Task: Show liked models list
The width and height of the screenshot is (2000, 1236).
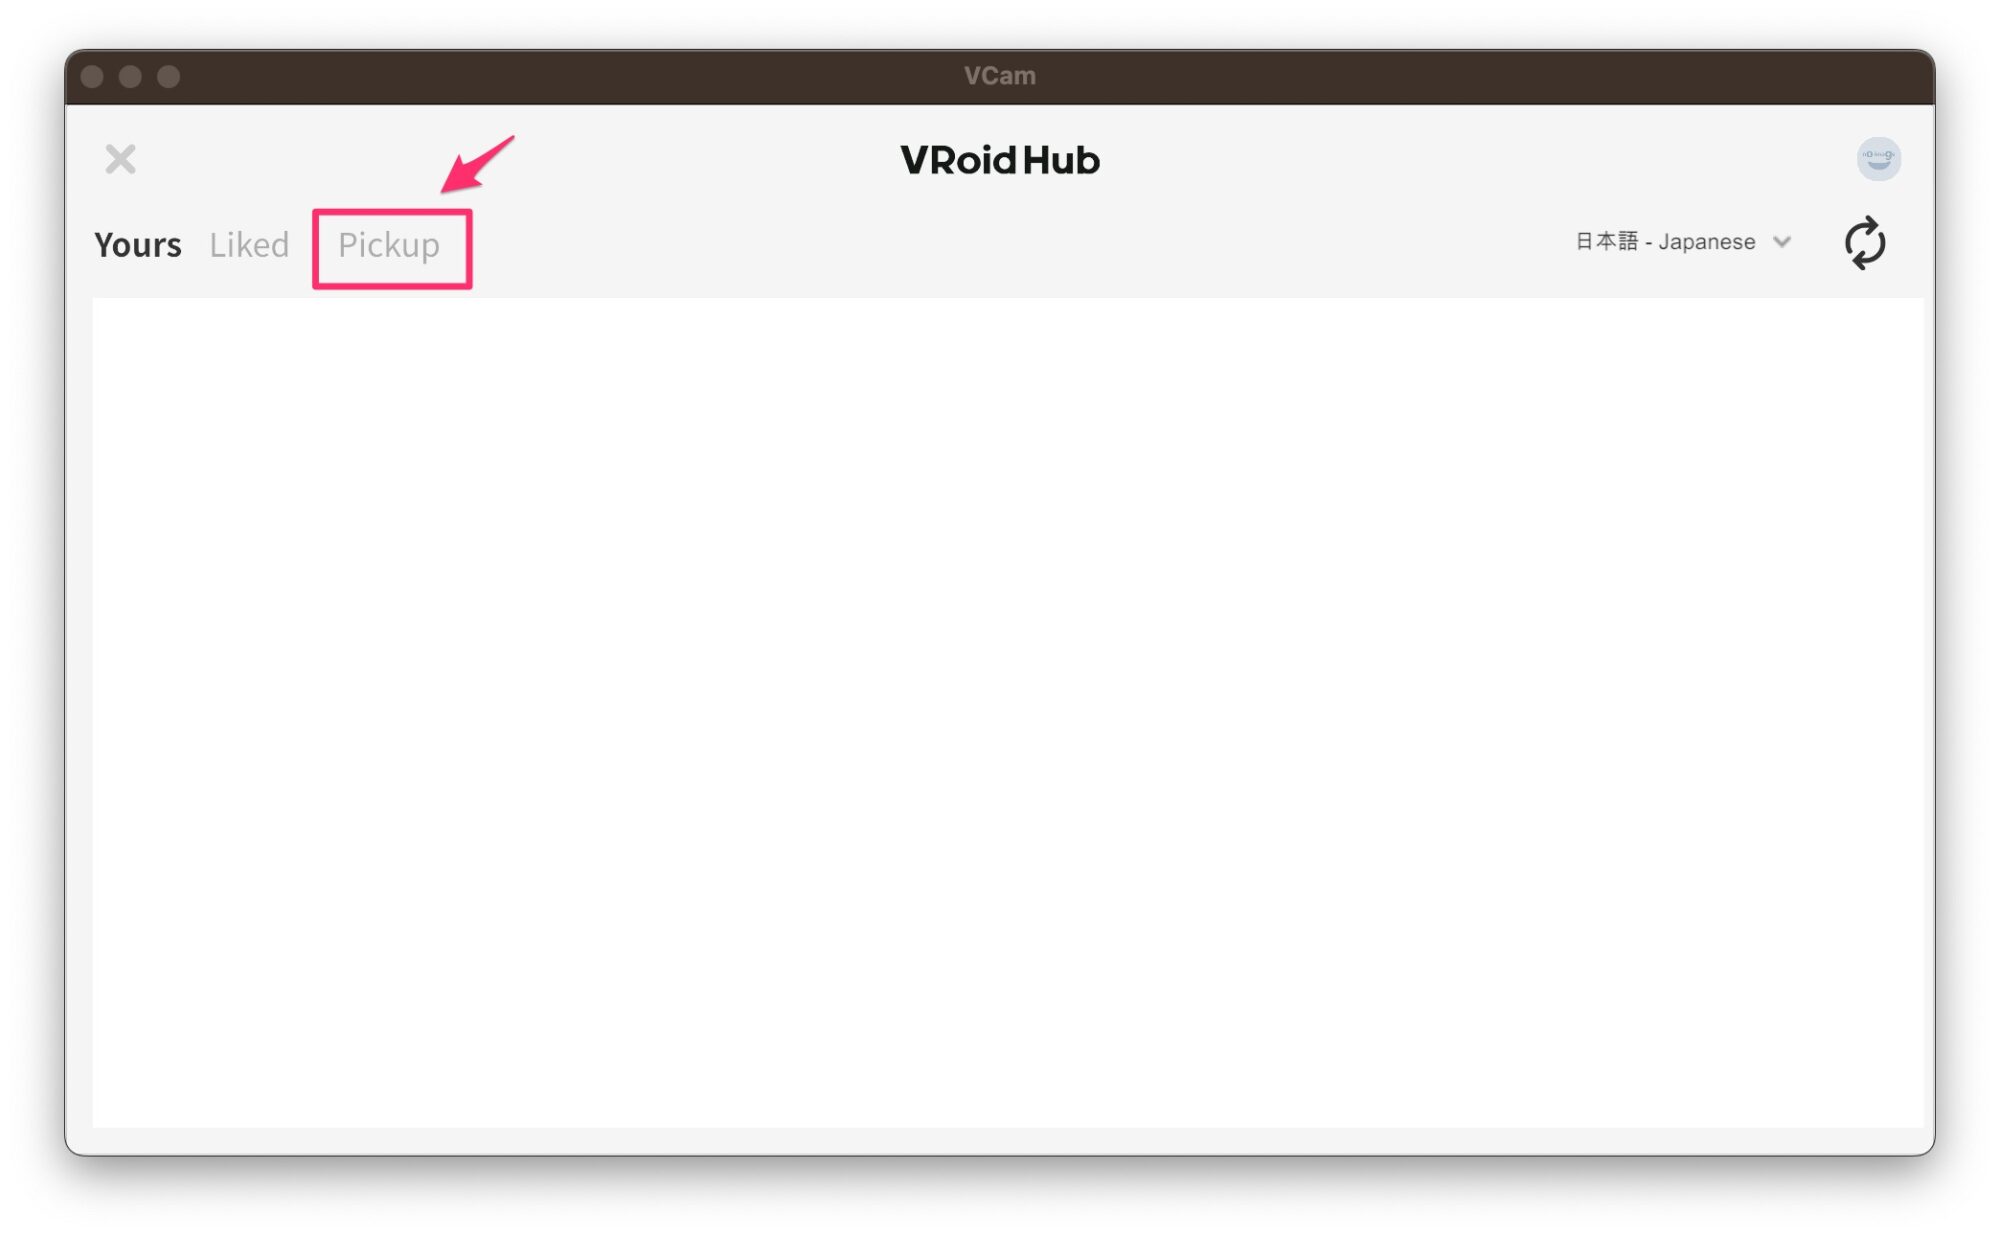Action: pos(249,245)
